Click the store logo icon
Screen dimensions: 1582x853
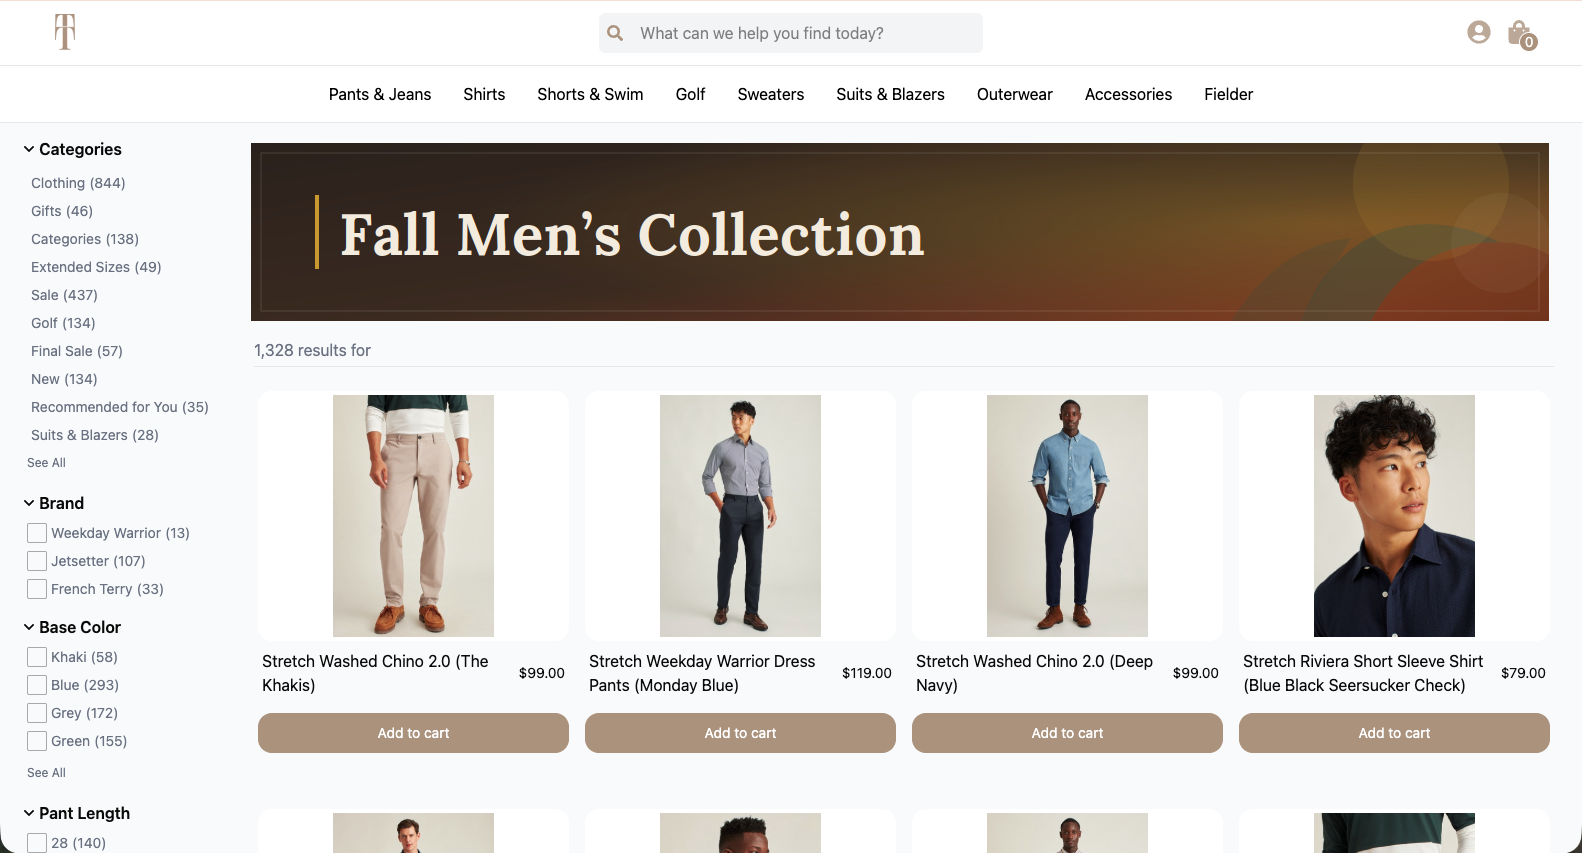tap(65, 32)
